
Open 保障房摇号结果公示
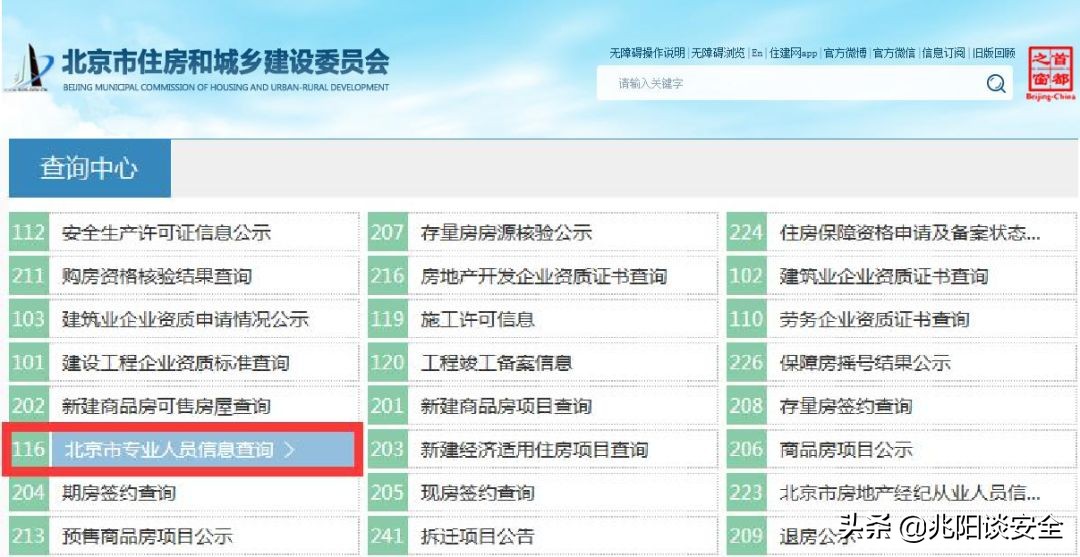865,363
